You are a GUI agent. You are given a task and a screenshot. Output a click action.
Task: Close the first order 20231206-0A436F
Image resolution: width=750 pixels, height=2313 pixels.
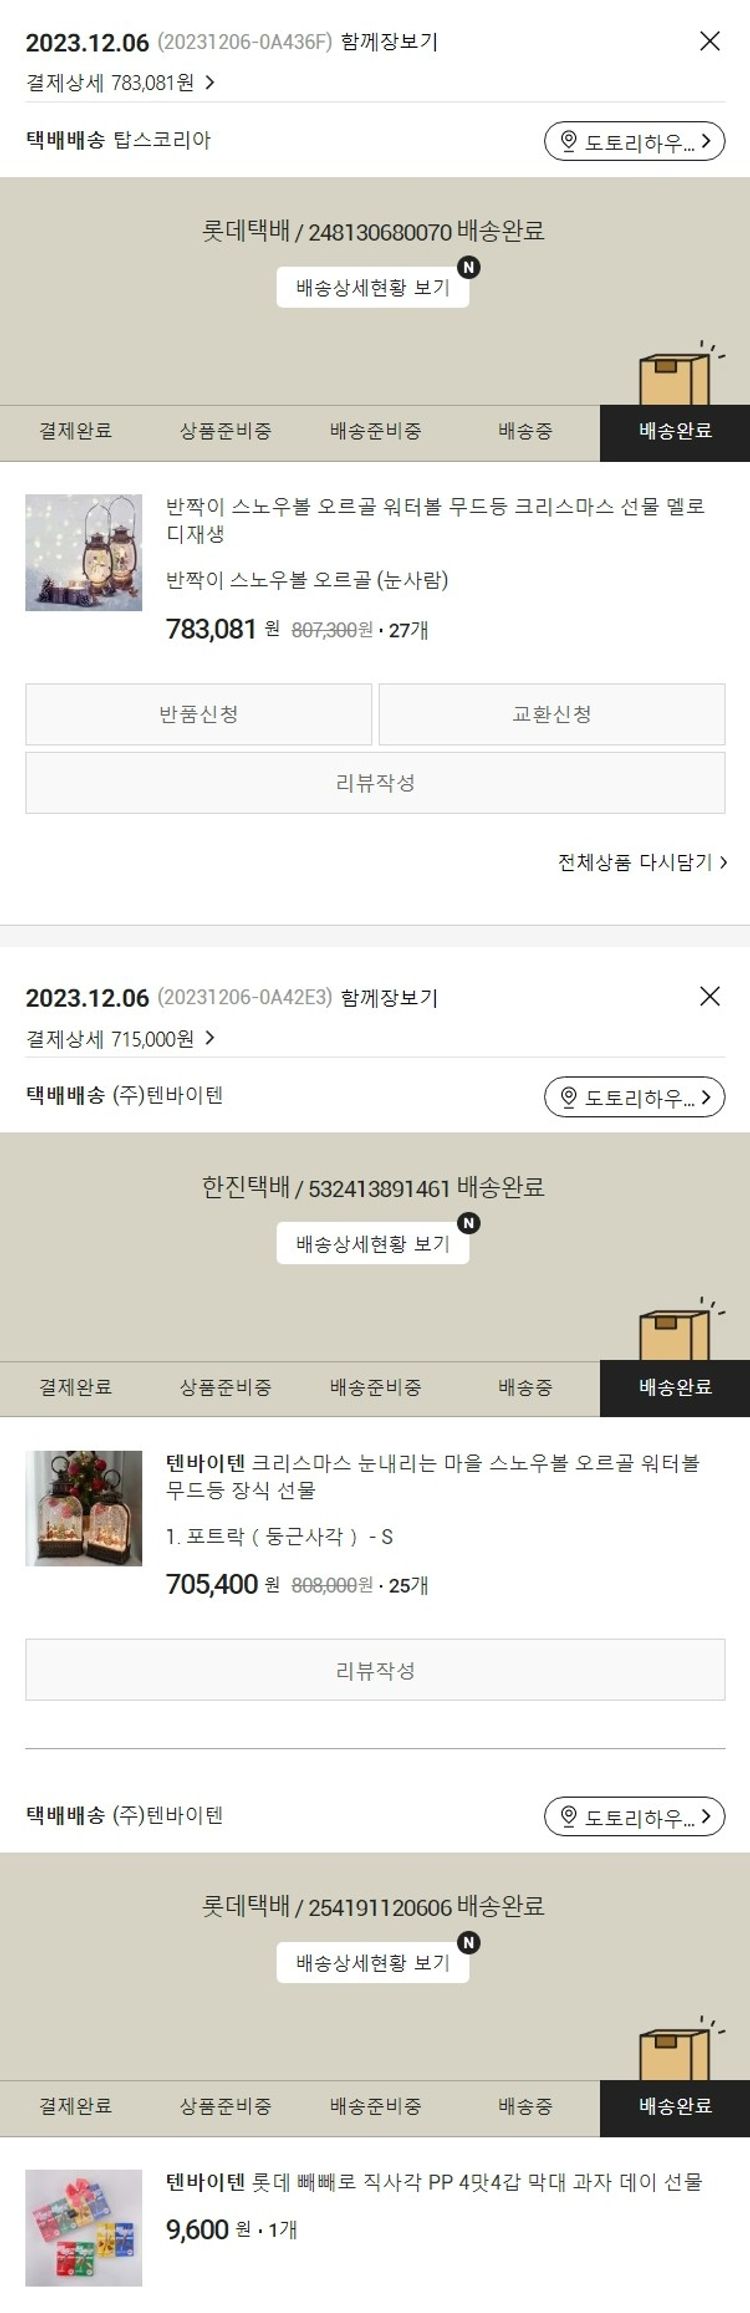click(x=709, y=41)
